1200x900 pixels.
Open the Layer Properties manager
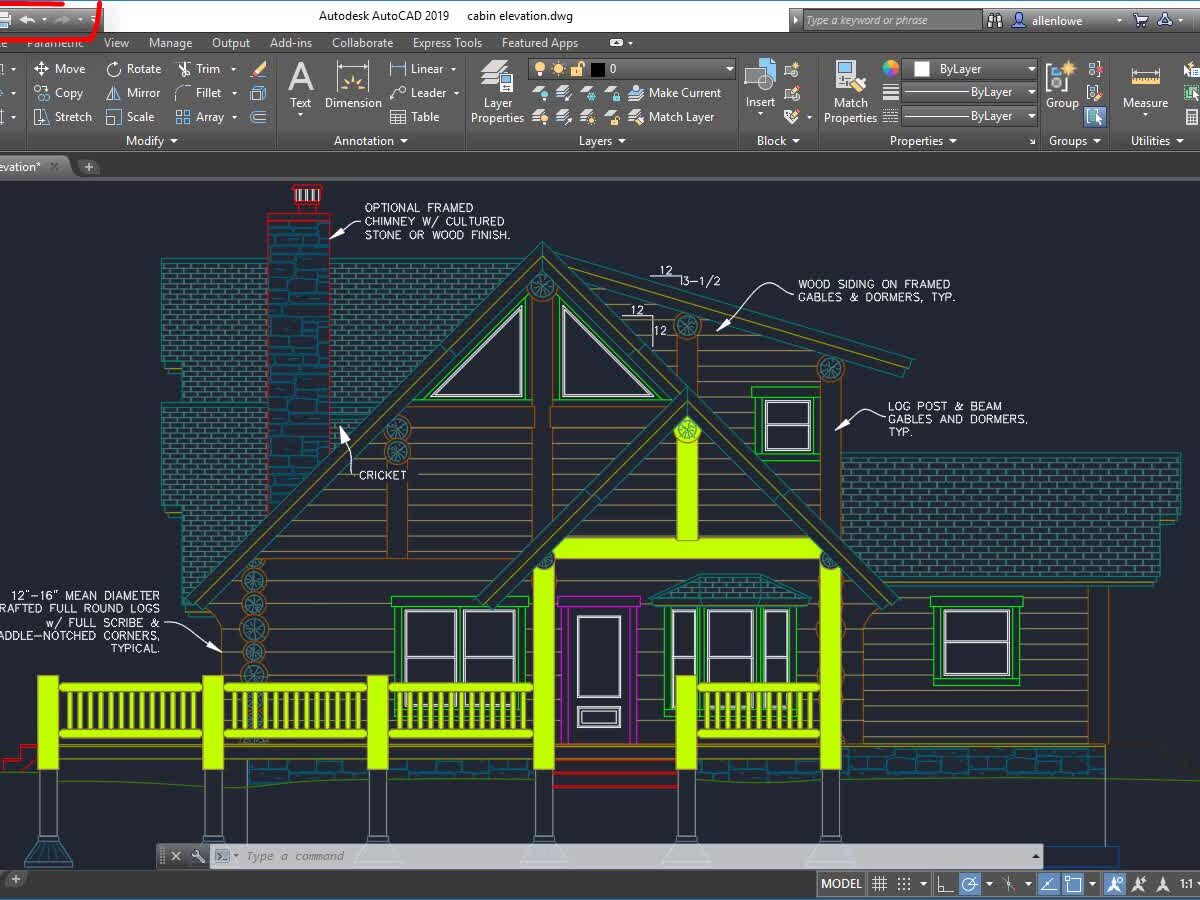click(x=497, y=92)
